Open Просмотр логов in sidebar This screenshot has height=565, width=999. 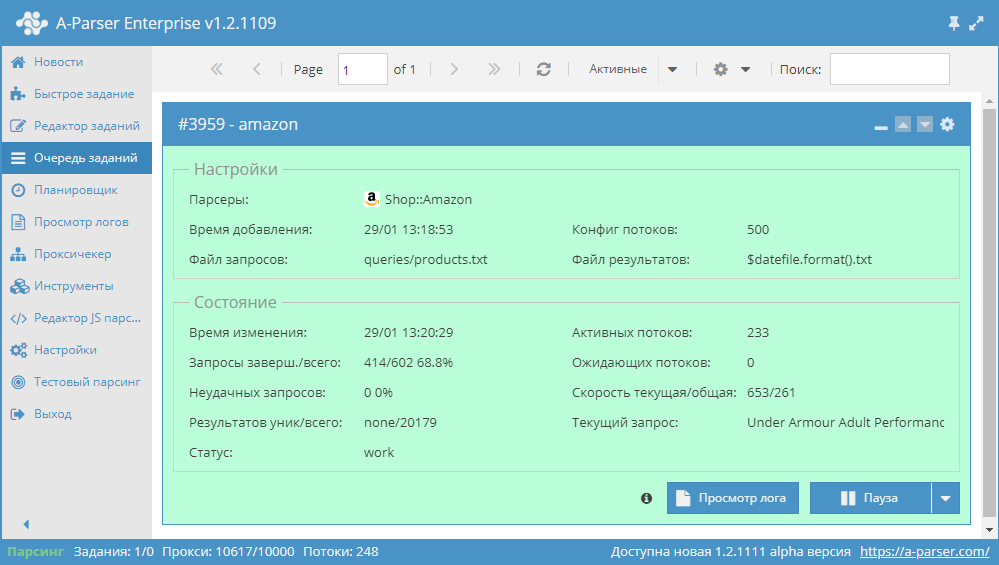coord(76,222)
